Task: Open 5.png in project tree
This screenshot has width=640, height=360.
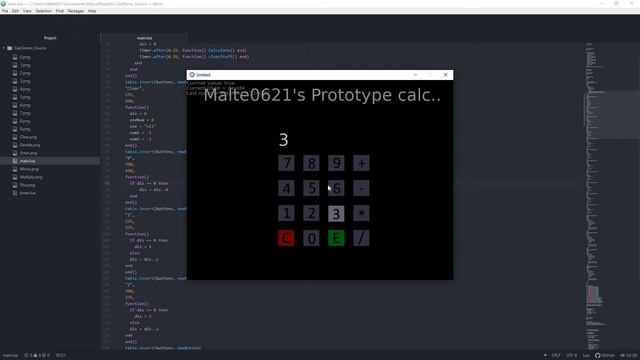Action: (25, 97)
